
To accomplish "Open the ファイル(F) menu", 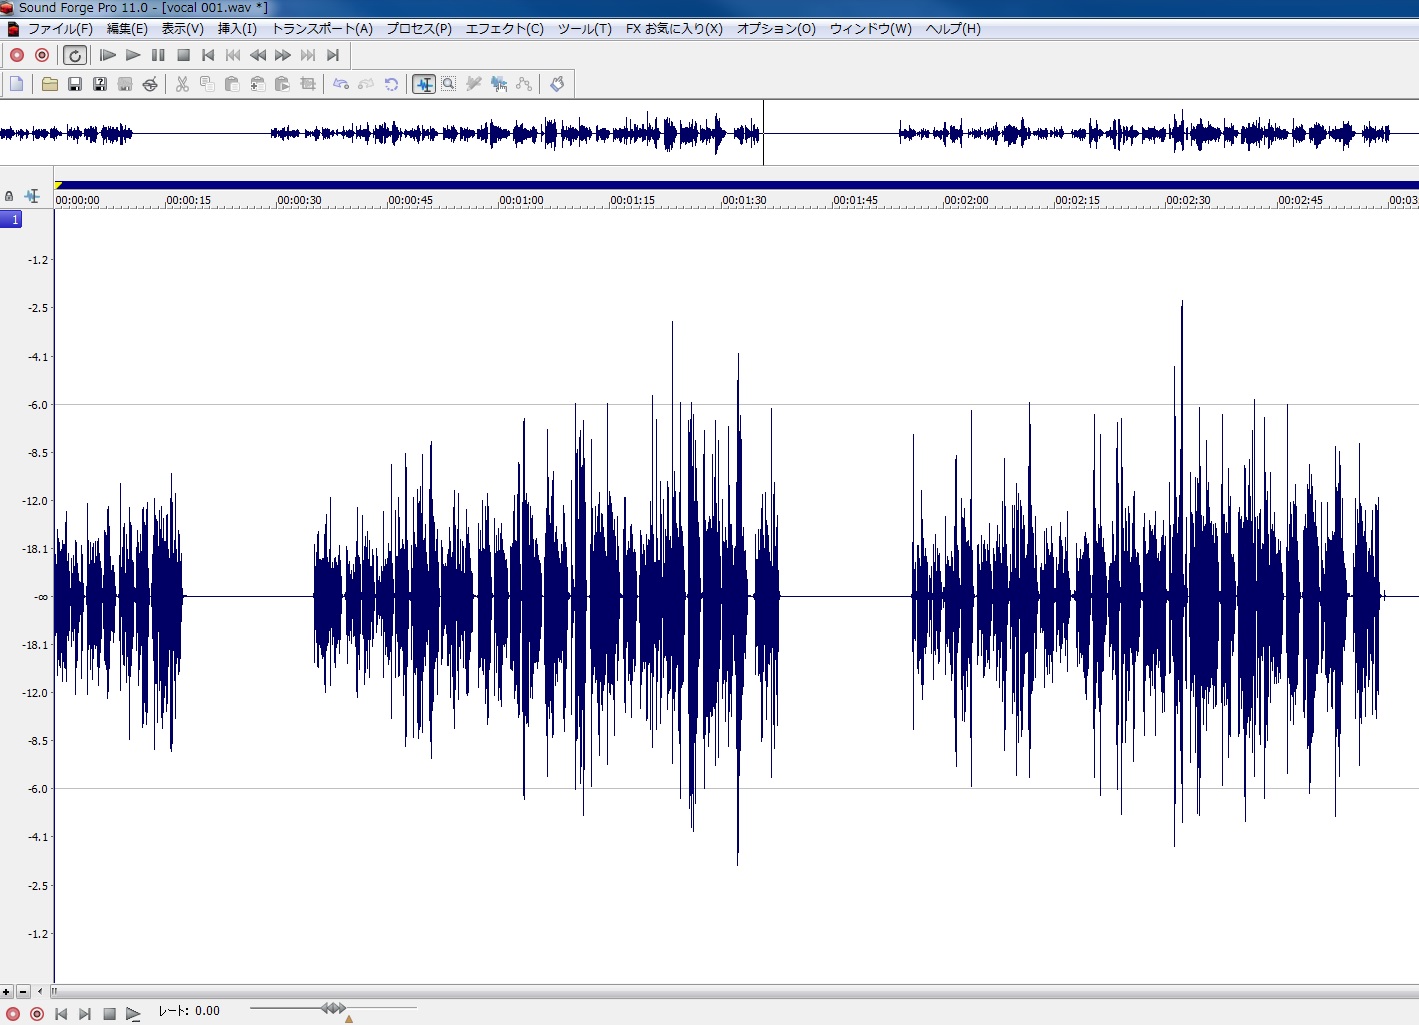I will coord(60,29).
